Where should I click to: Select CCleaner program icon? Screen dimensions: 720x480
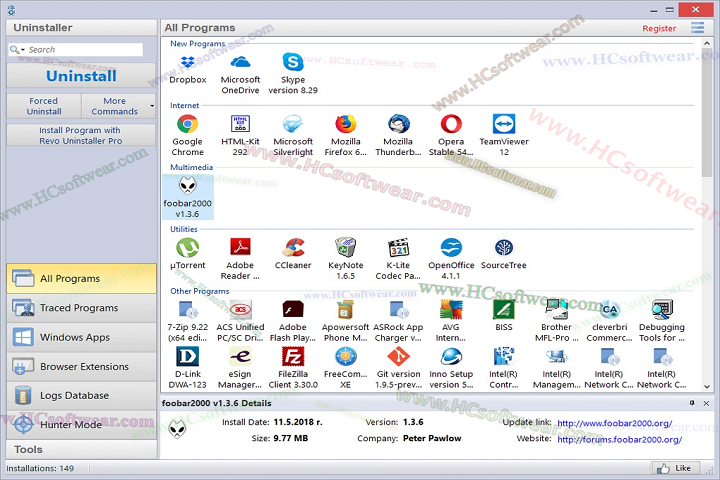click(x=293, y=248)
